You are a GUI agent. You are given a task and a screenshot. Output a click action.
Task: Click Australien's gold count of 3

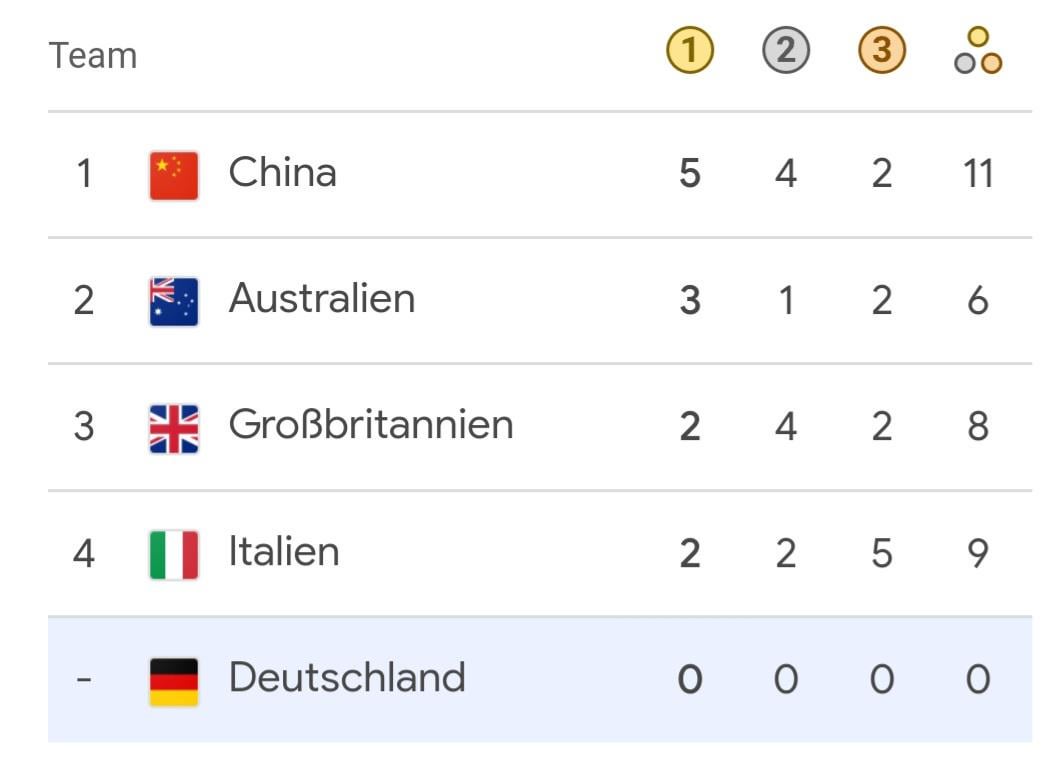(x=690, y=300)
